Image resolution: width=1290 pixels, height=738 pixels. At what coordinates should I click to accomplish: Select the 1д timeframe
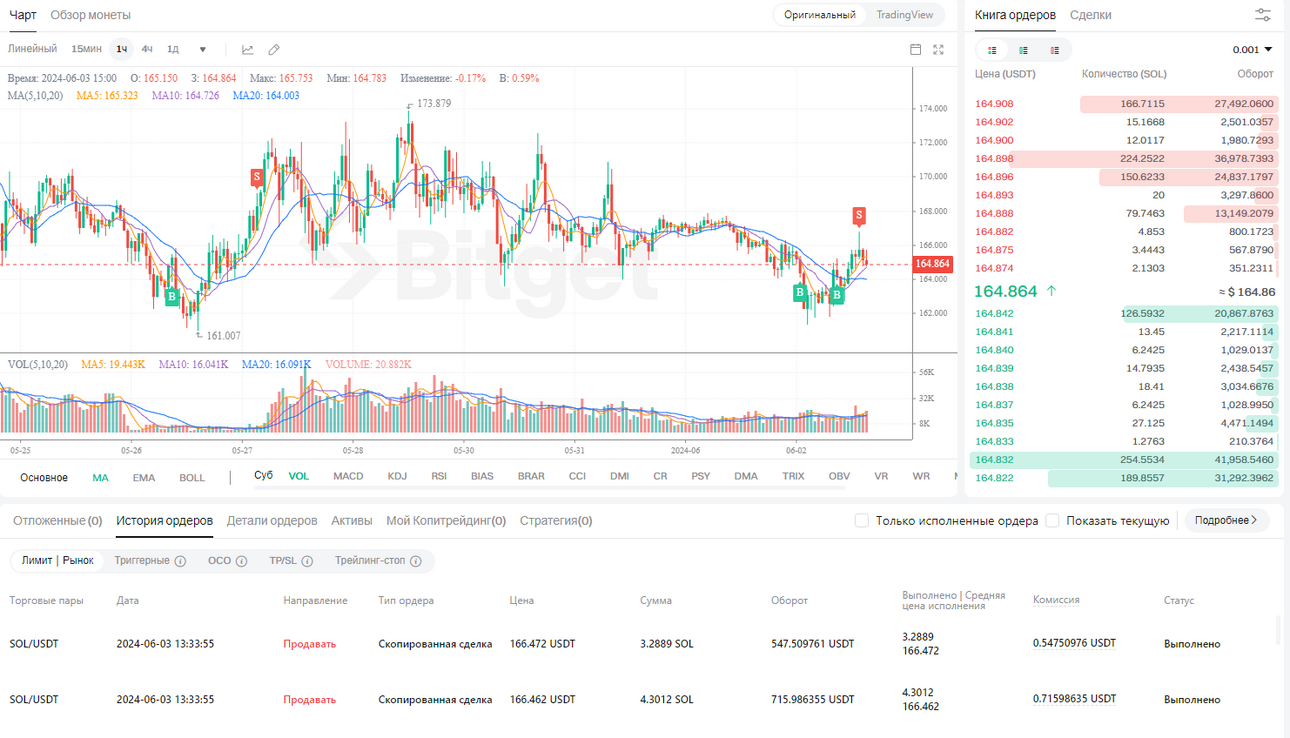(x=173, y=49)
